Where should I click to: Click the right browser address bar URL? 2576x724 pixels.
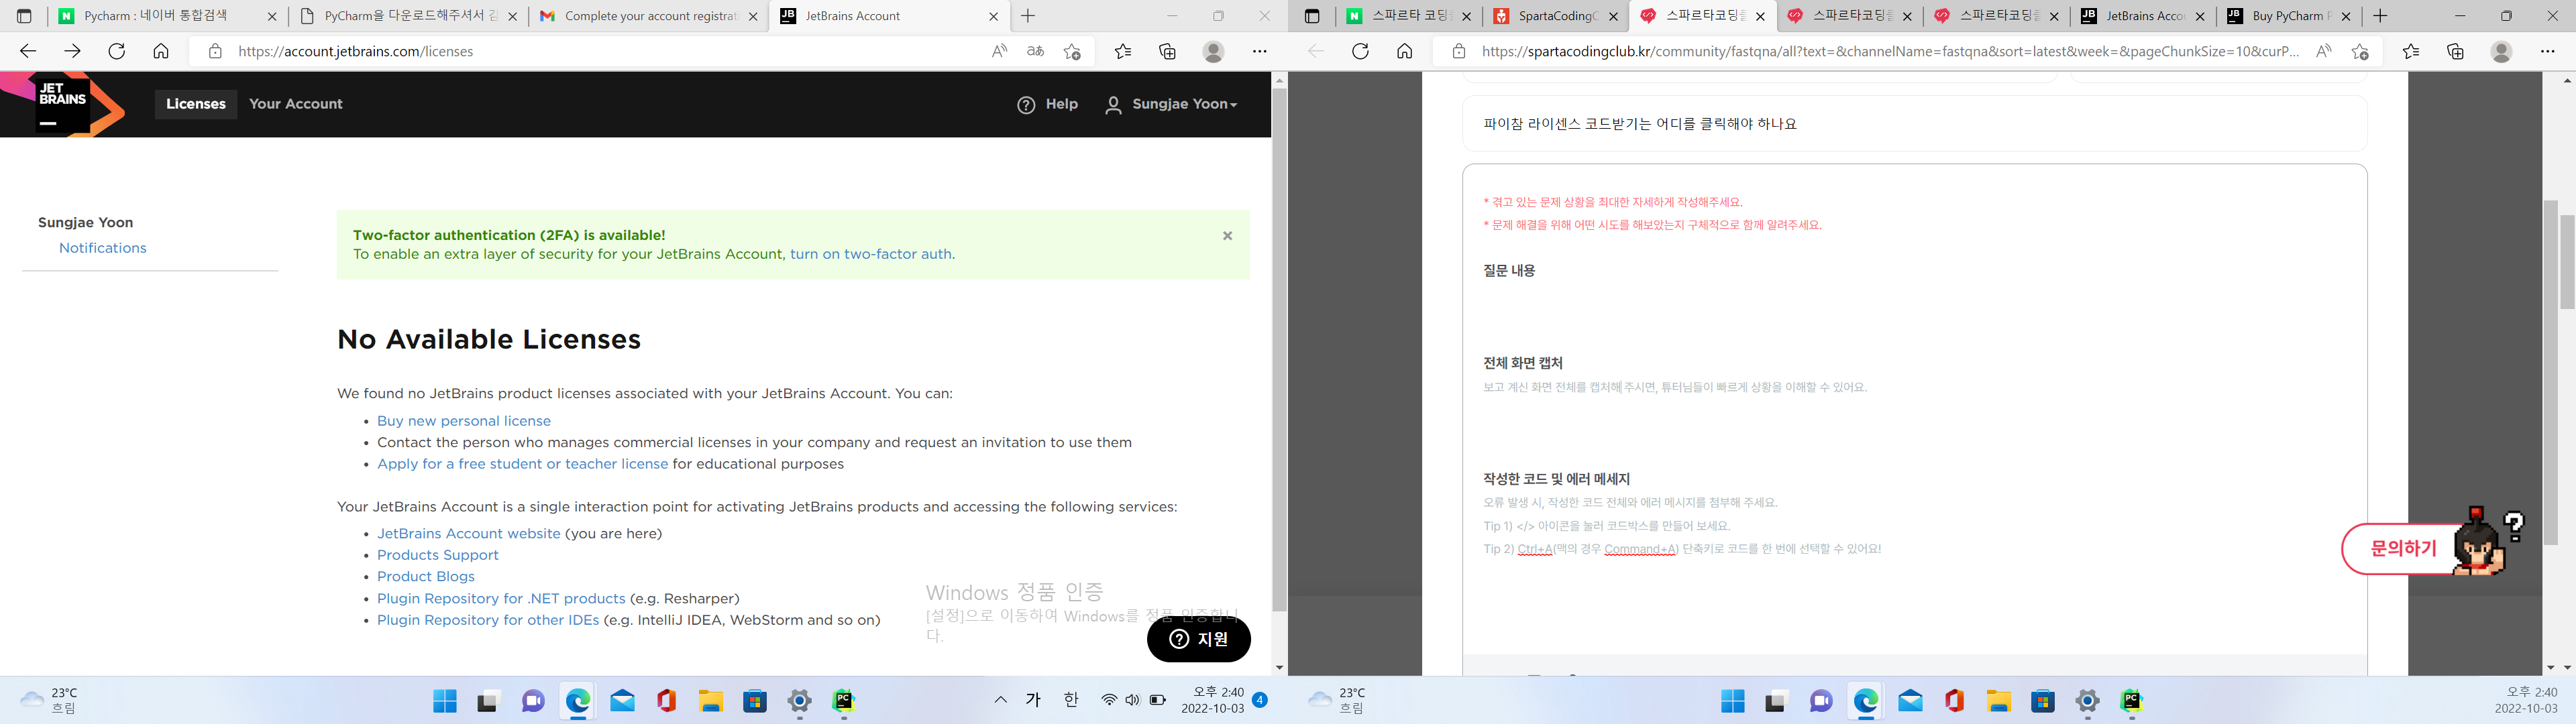pyautogui.click(x=1890, y=51)
